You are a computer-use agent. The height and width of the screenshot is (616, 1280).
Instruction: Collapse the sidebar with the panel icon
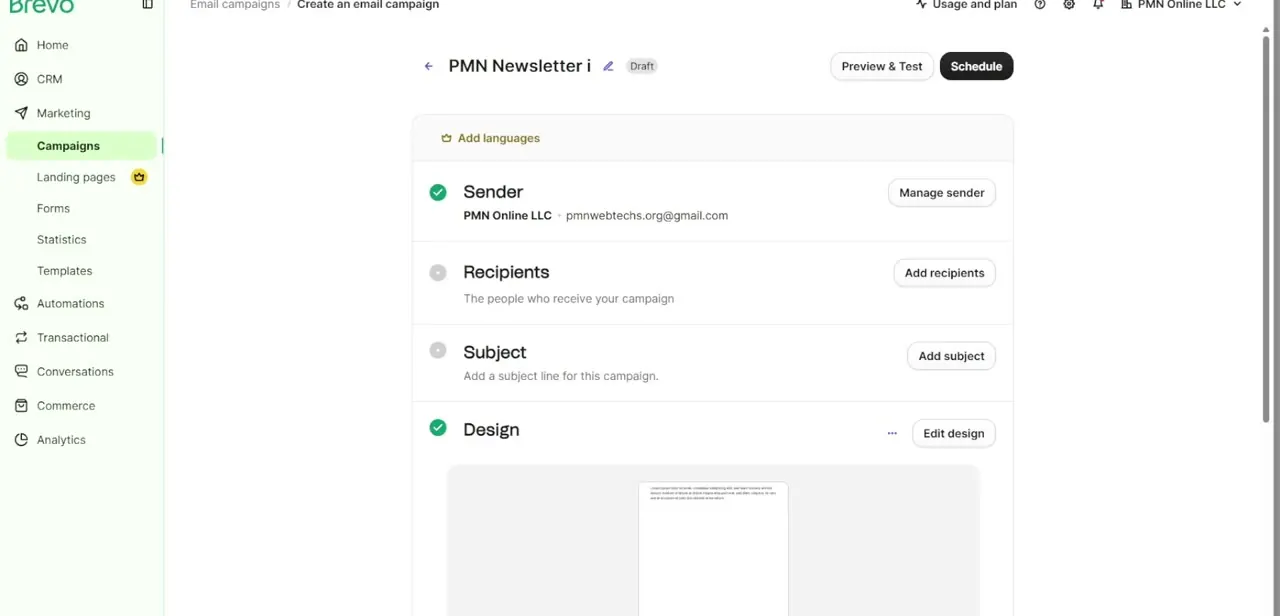(147, 5)
